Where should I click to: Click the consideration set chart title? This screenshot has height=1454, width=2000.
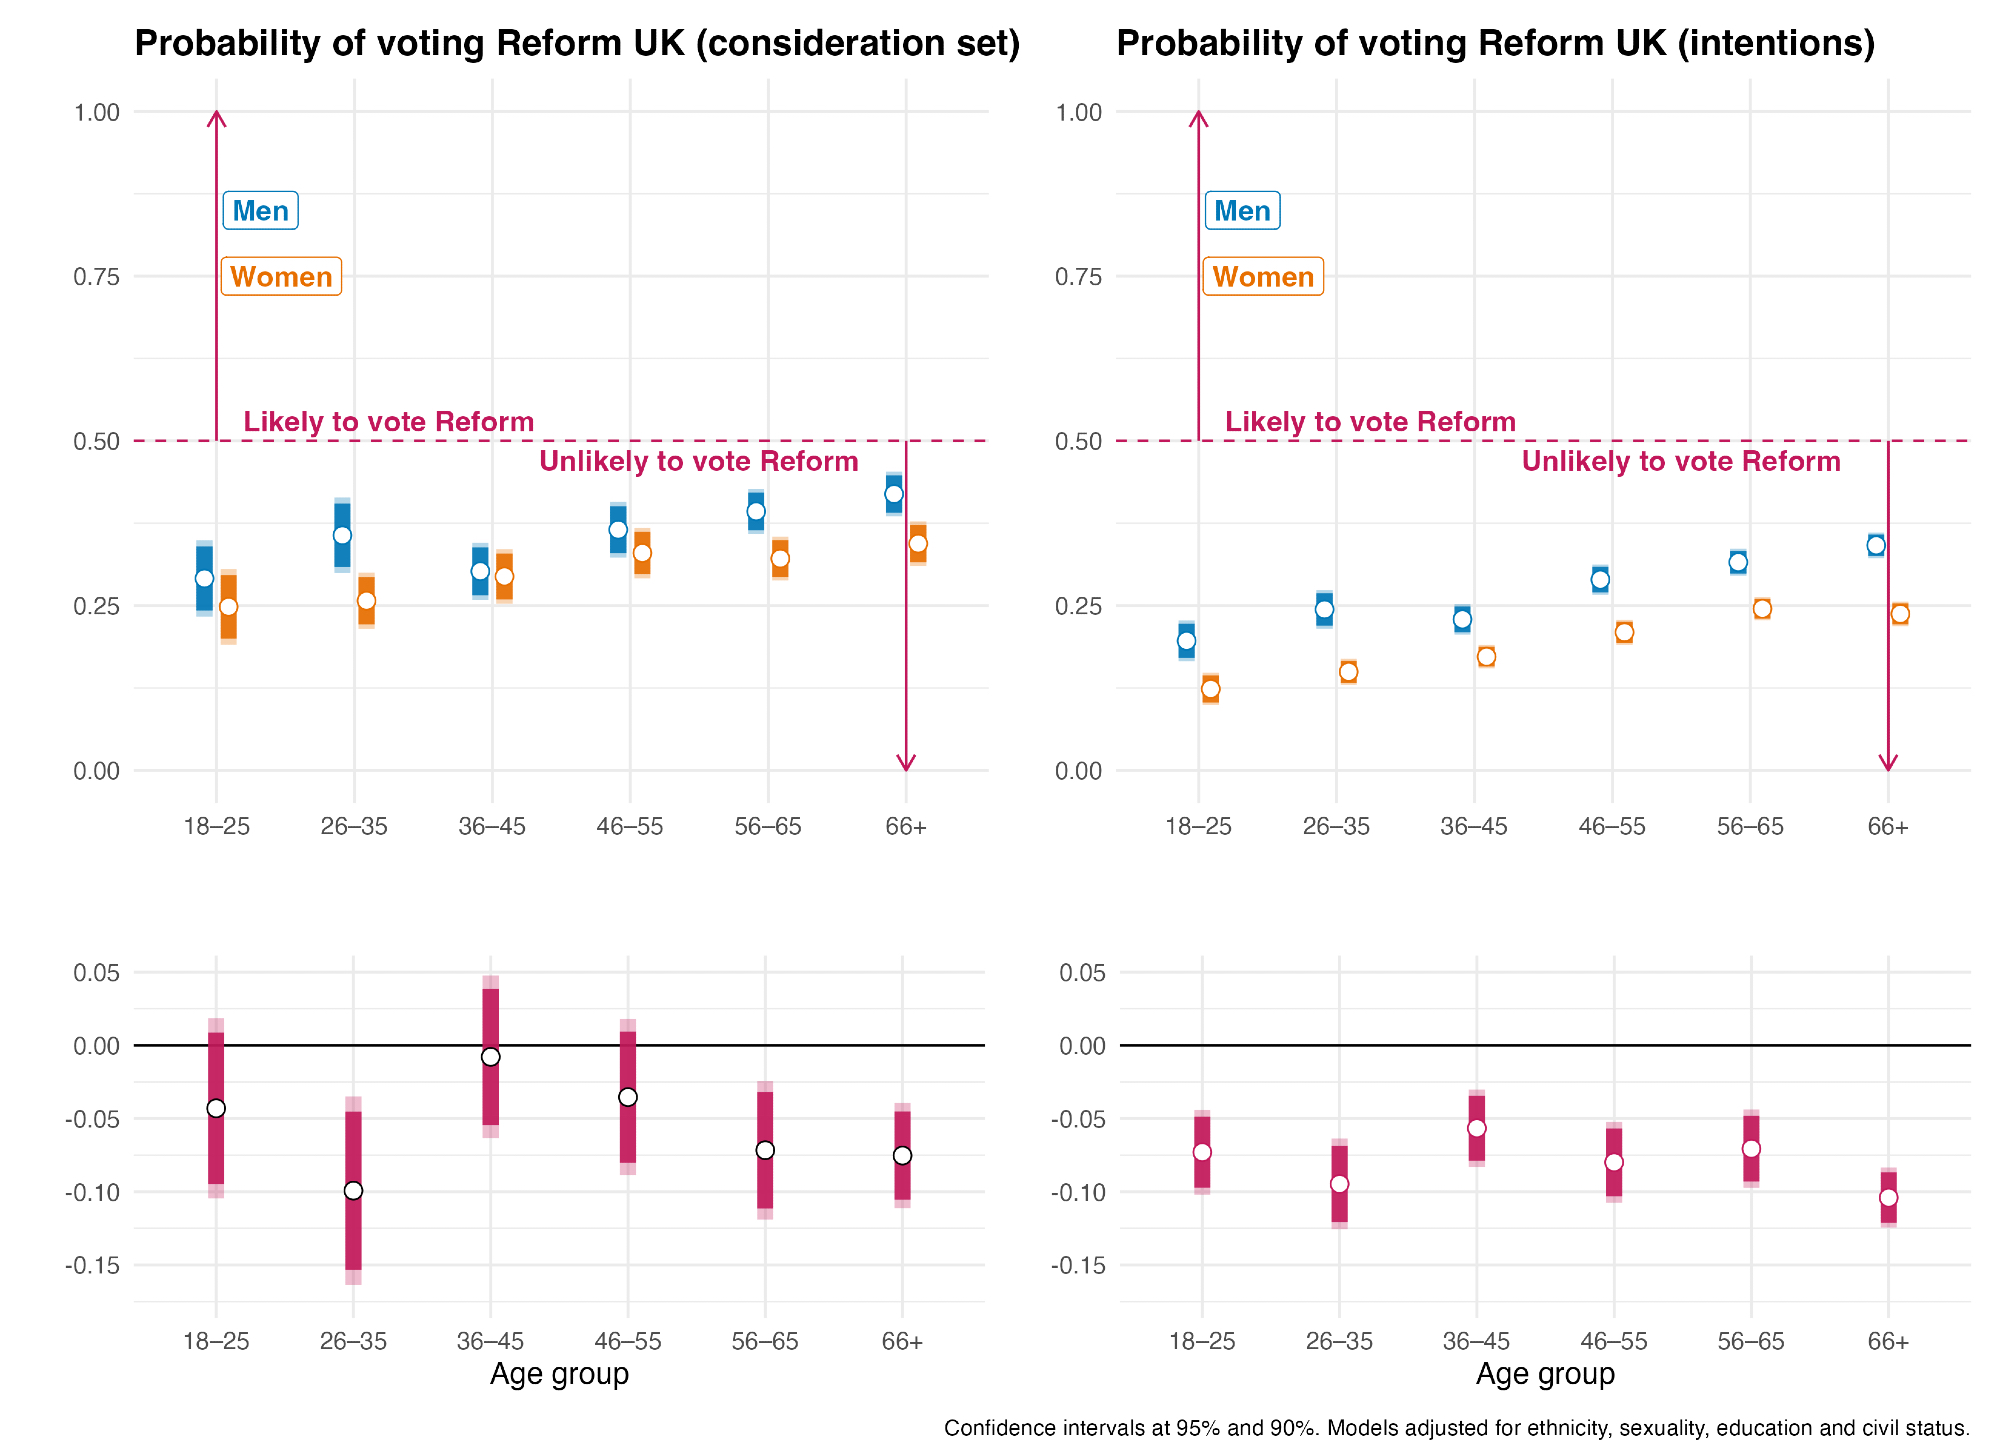[x=577, y=44]
